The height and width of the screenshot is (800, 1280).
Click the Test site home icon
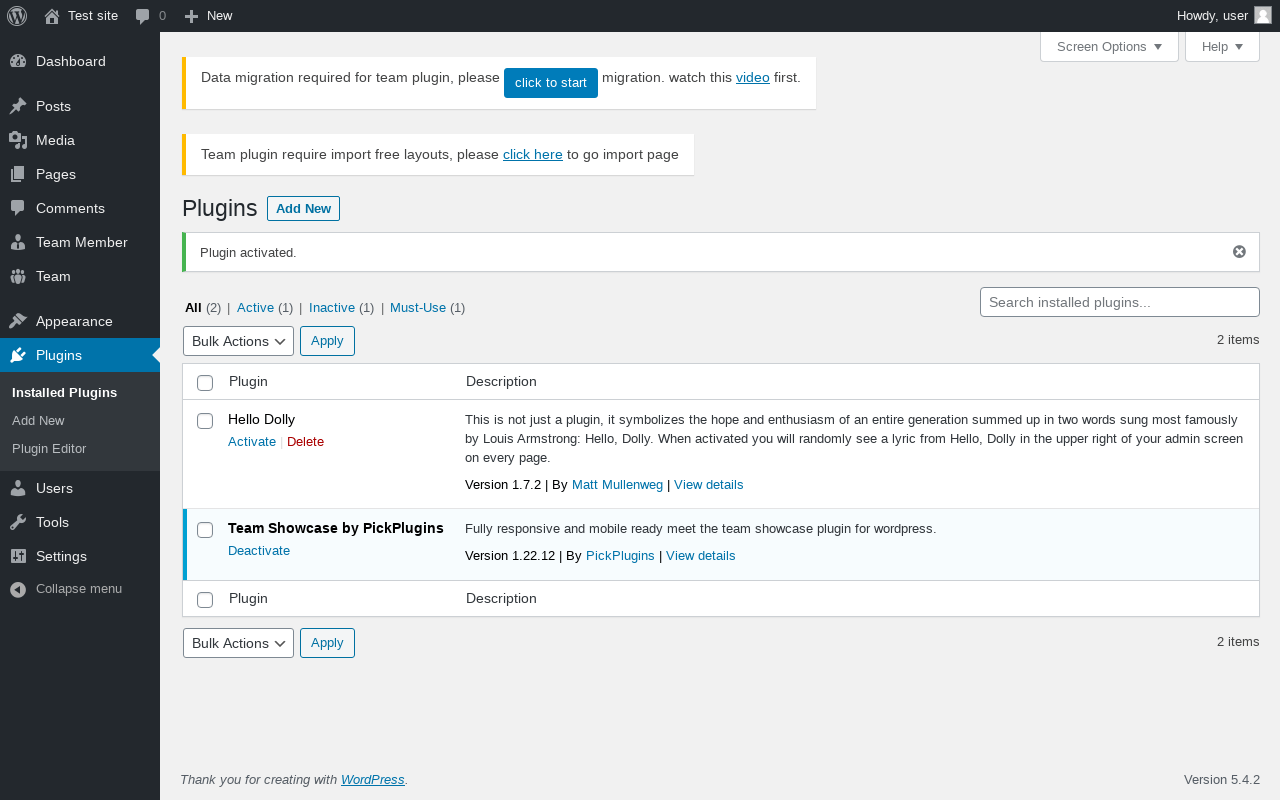click(52, 16)
